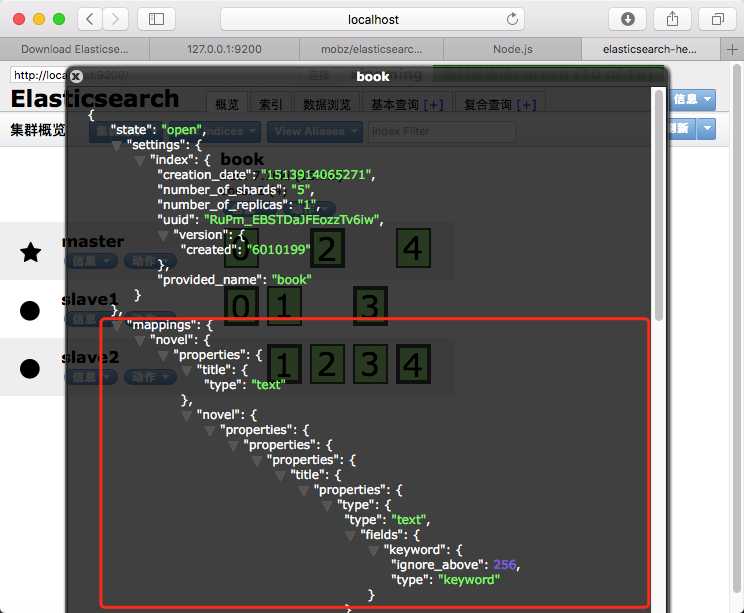Collapse the first "novel" mapping node
The width and height of the screenshot is (744, 613).
[x=140, y=341]
